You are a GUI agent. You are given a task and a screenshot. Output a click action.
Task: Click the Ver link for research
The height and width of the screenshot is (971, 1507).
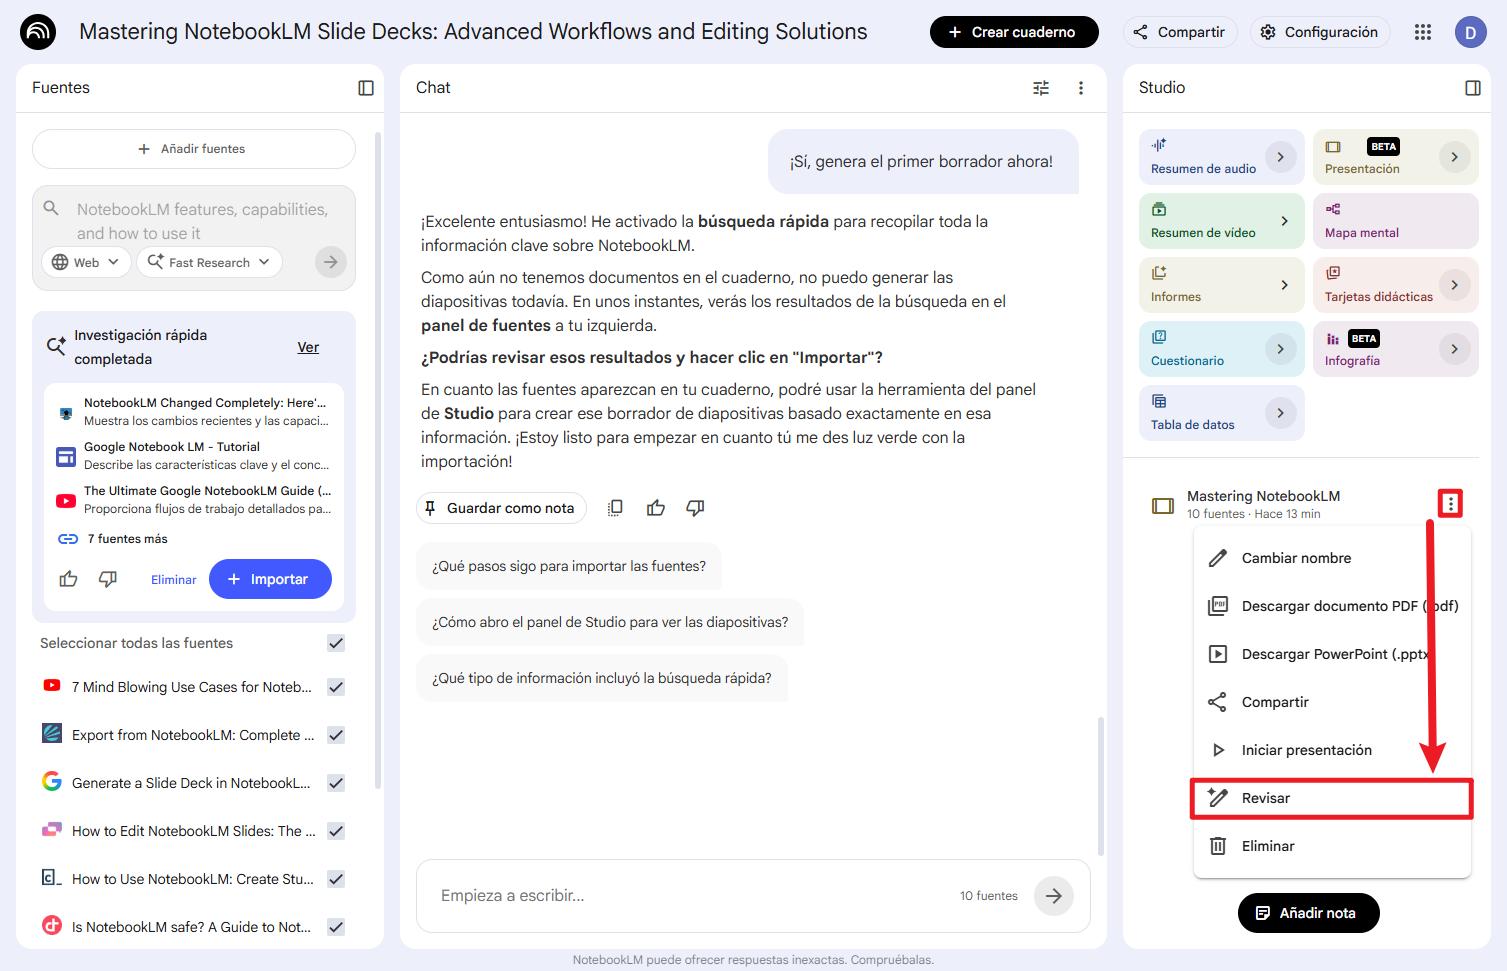point(308,347)
